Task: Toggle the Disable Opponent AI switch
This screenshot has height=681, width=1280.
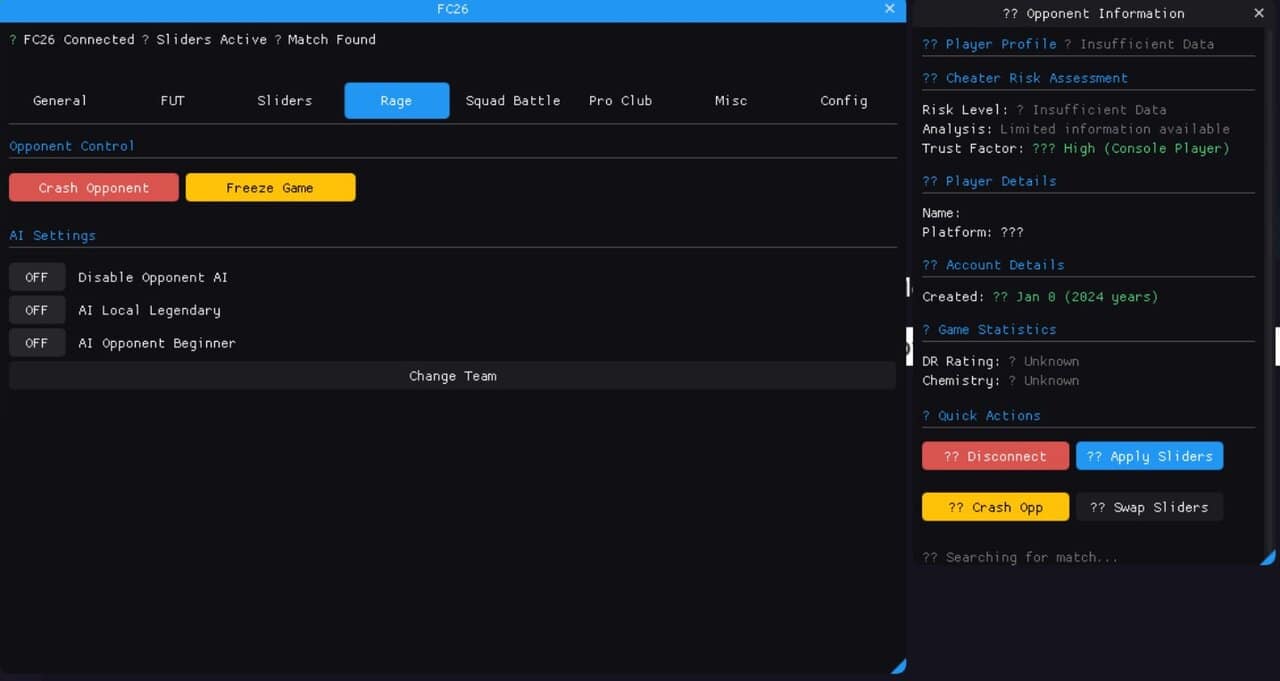Action: pos(37,277)
